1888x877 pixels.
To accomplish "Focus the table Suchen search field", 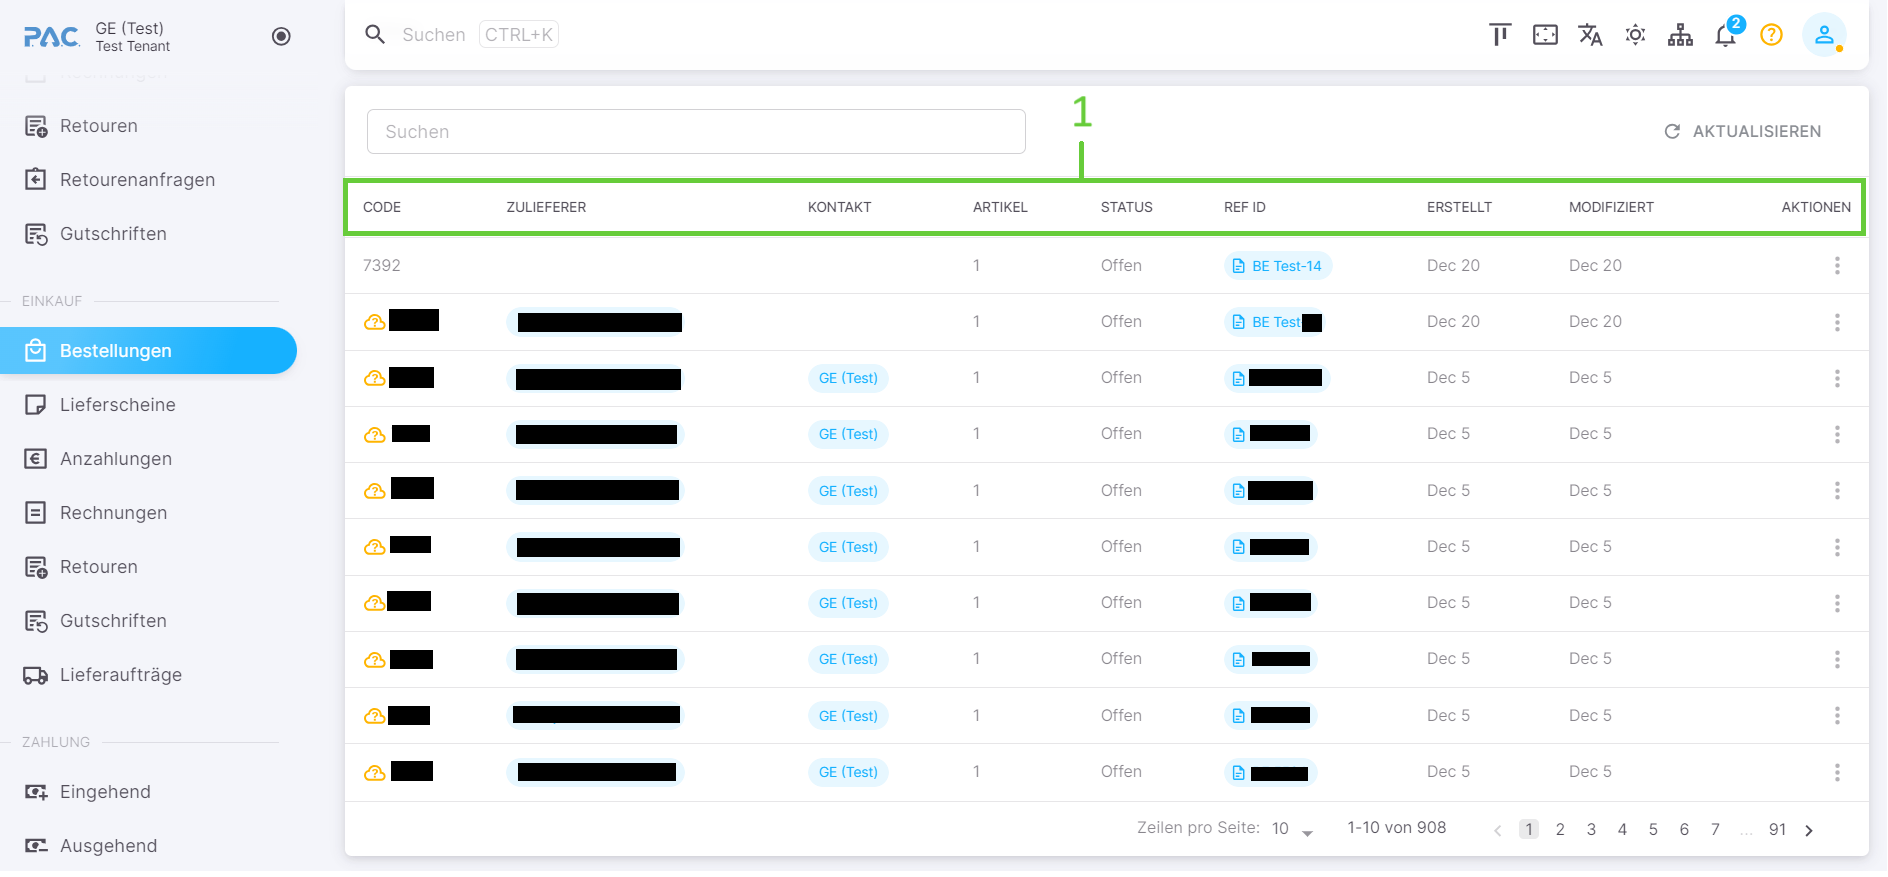I will [x=696, y=131].
